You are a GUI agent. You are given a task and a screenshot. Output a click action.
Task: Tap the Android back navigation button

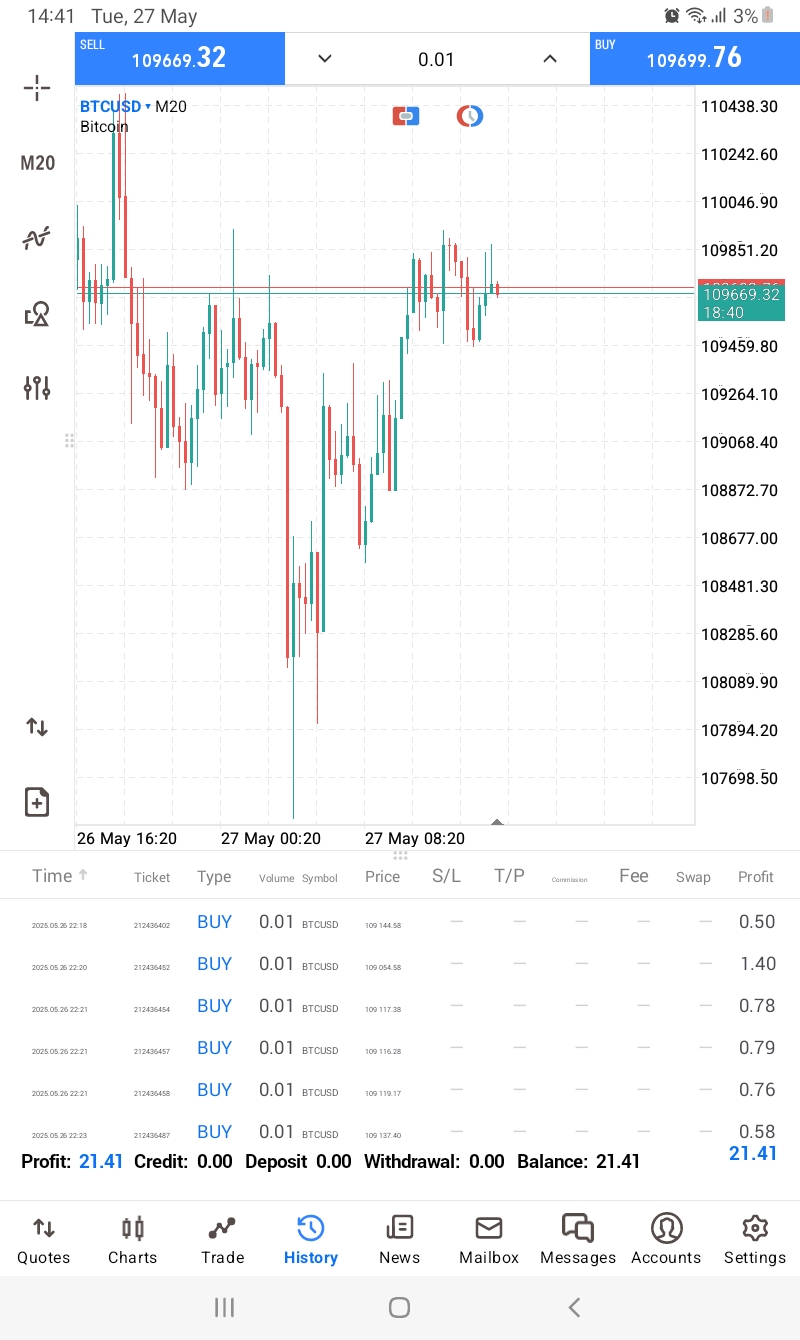[x=574, y=1307]
